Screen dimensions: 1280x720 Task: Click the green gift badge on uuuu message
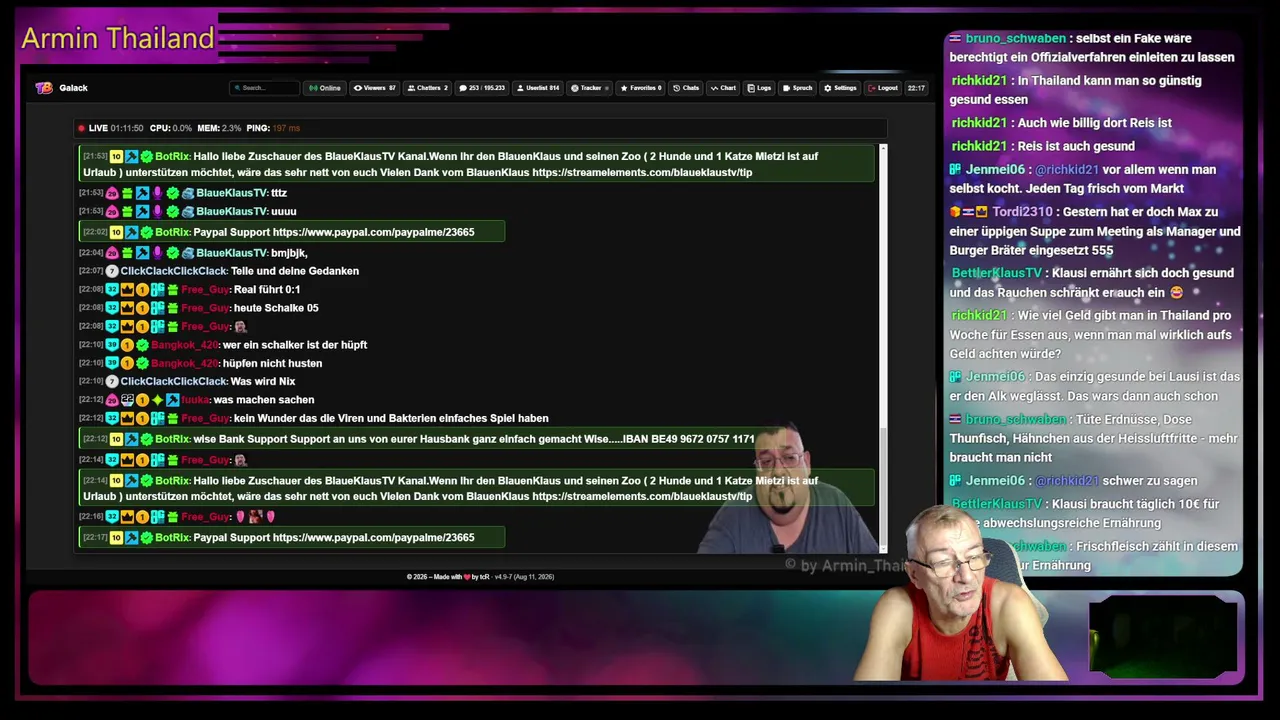coord(127,212)
